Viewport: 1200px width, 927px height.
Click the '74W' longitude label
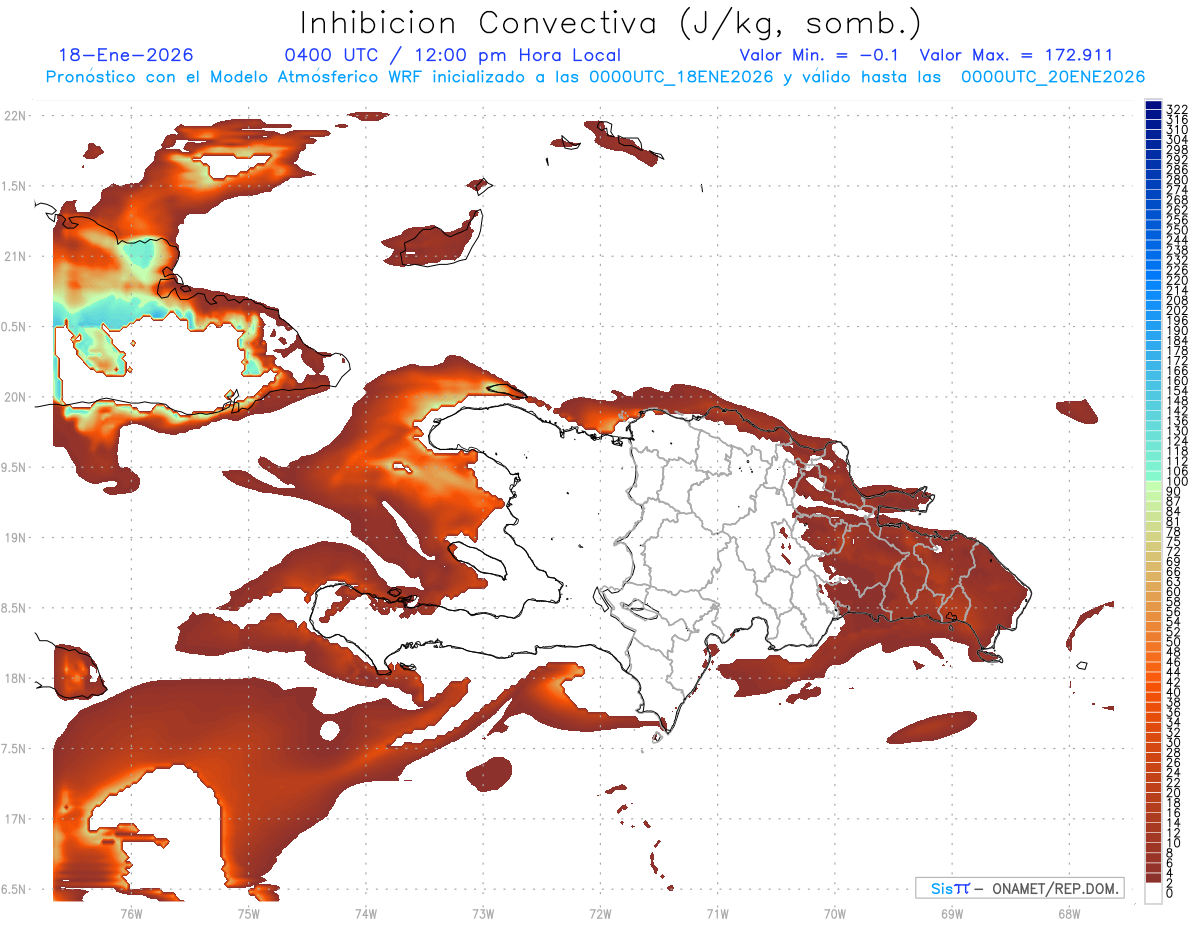click(365, 913)
